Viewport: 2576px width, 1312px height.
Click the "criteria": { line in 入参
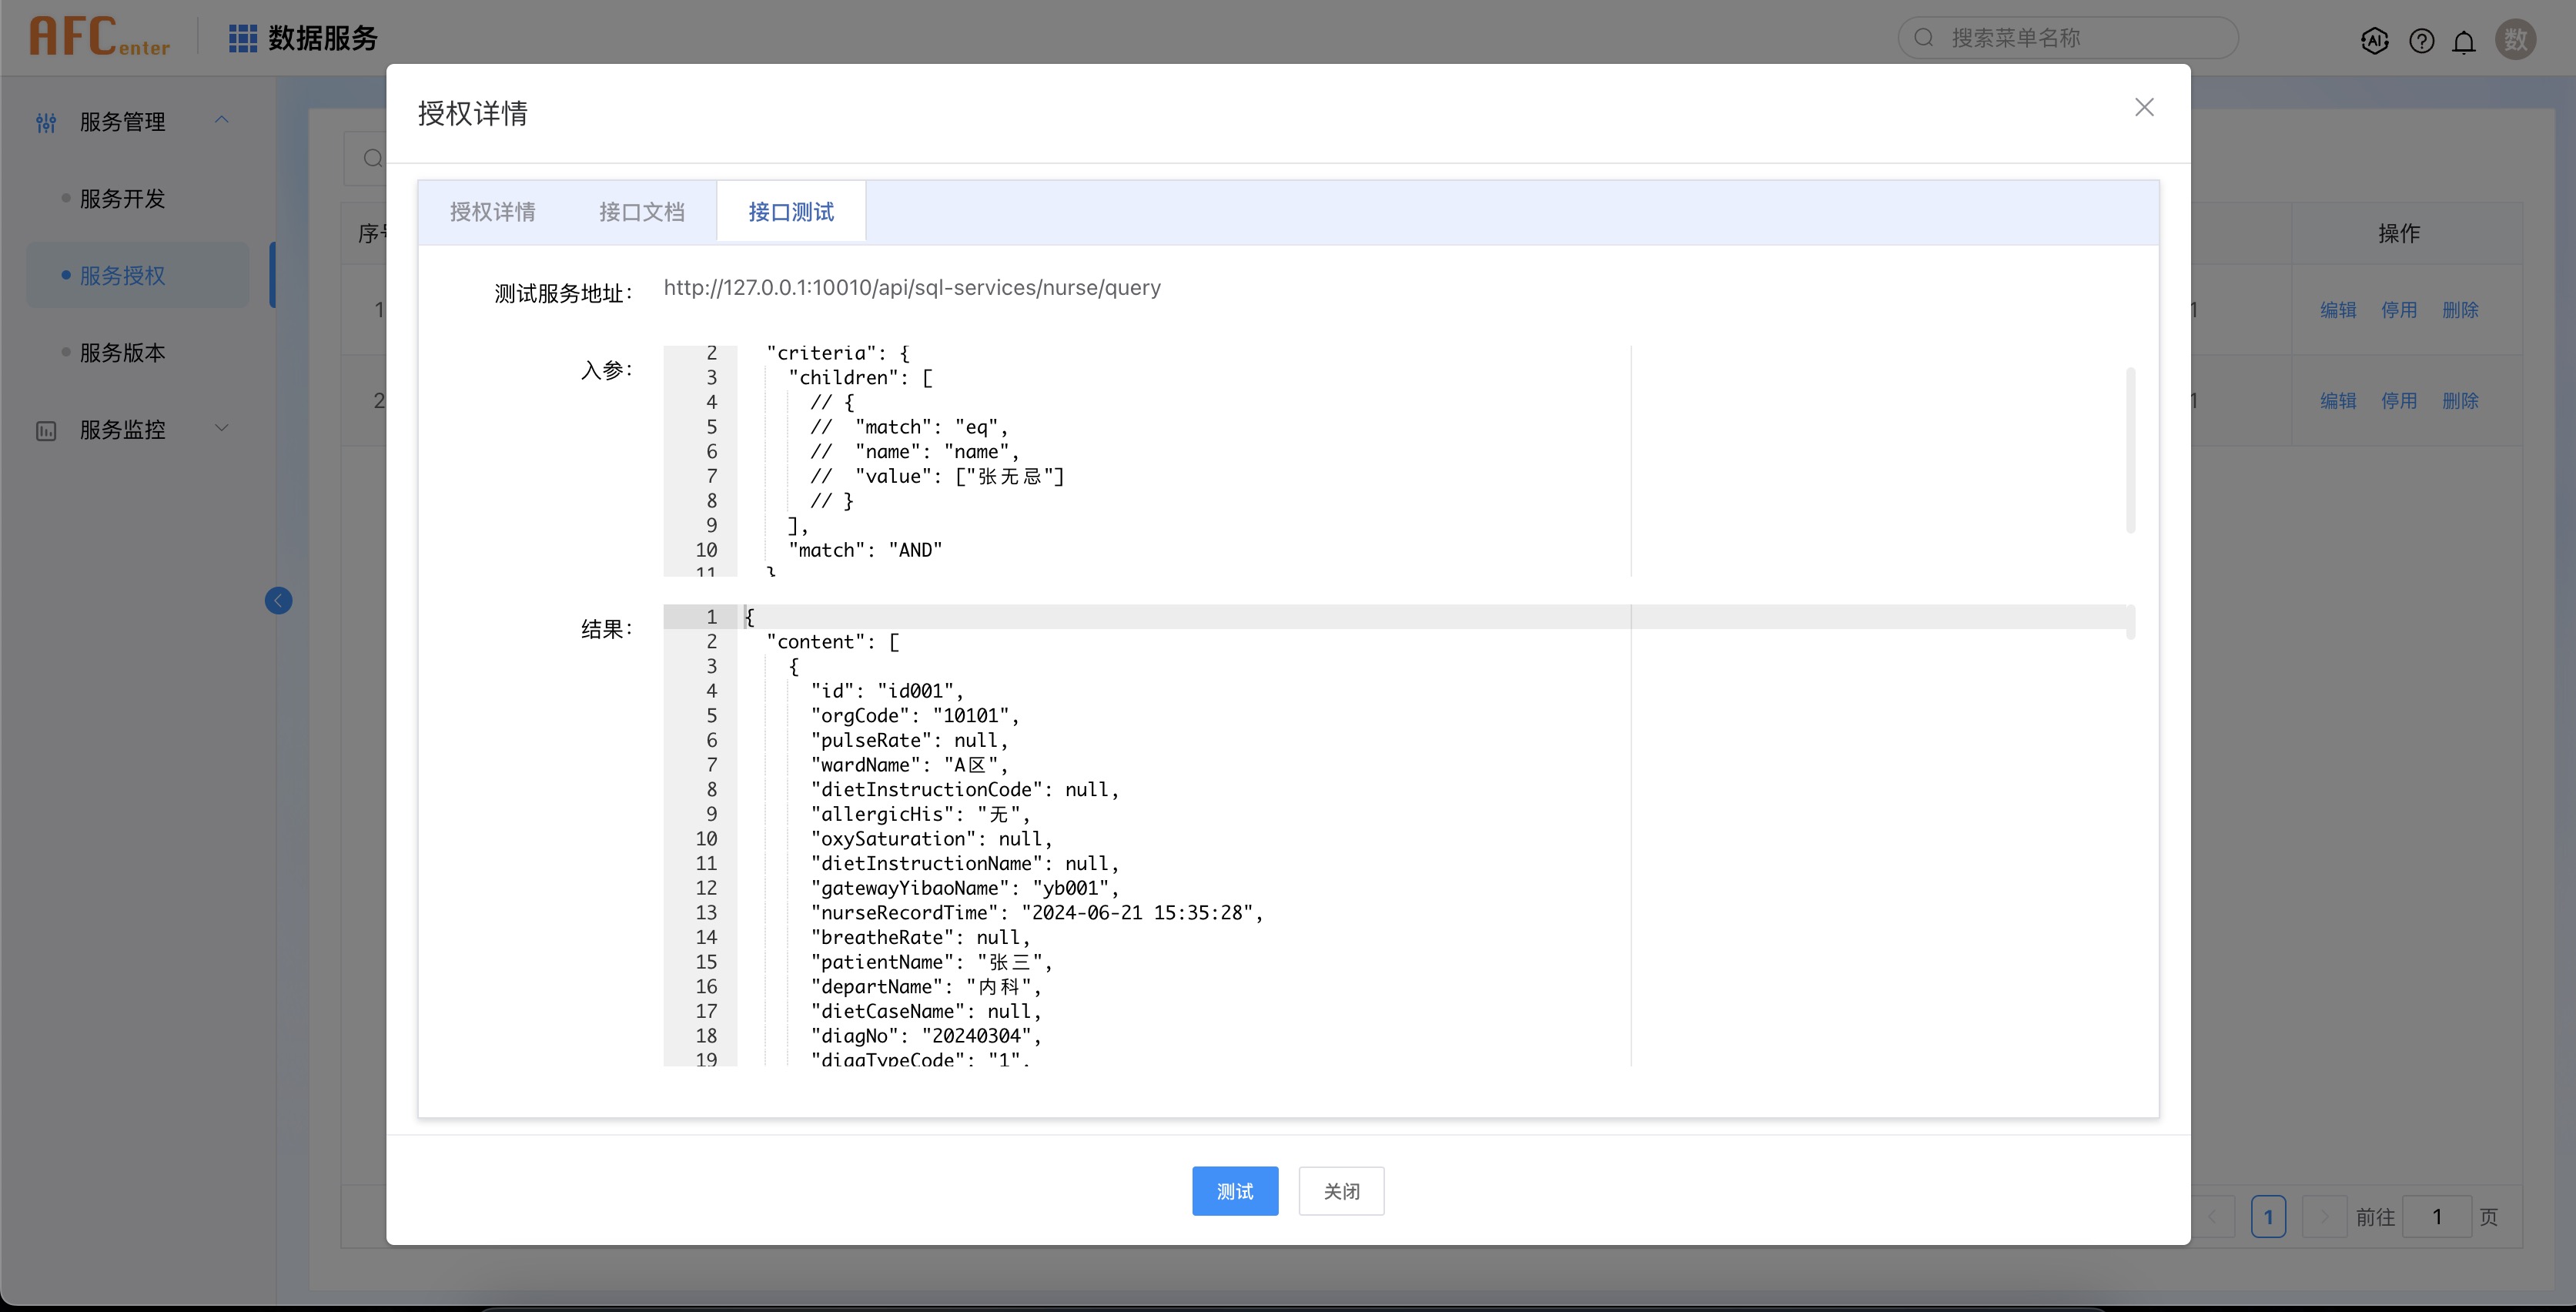pos(838,353)
